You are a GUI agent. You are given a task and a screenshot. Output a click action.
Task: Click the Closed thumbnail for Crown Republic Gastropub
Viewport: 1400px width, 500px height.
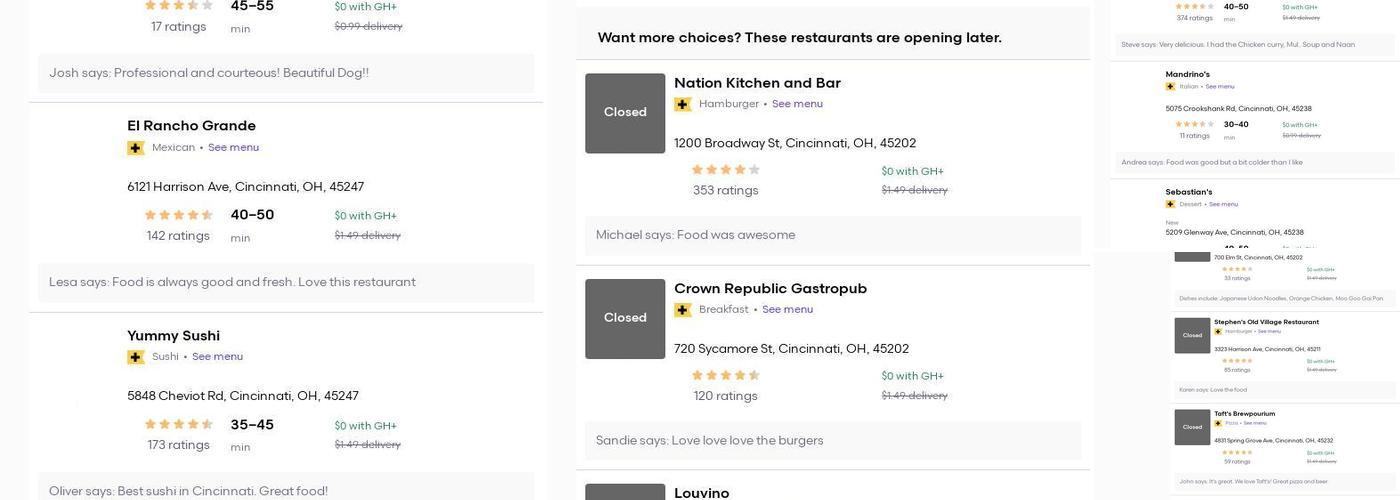coord(625,318)
